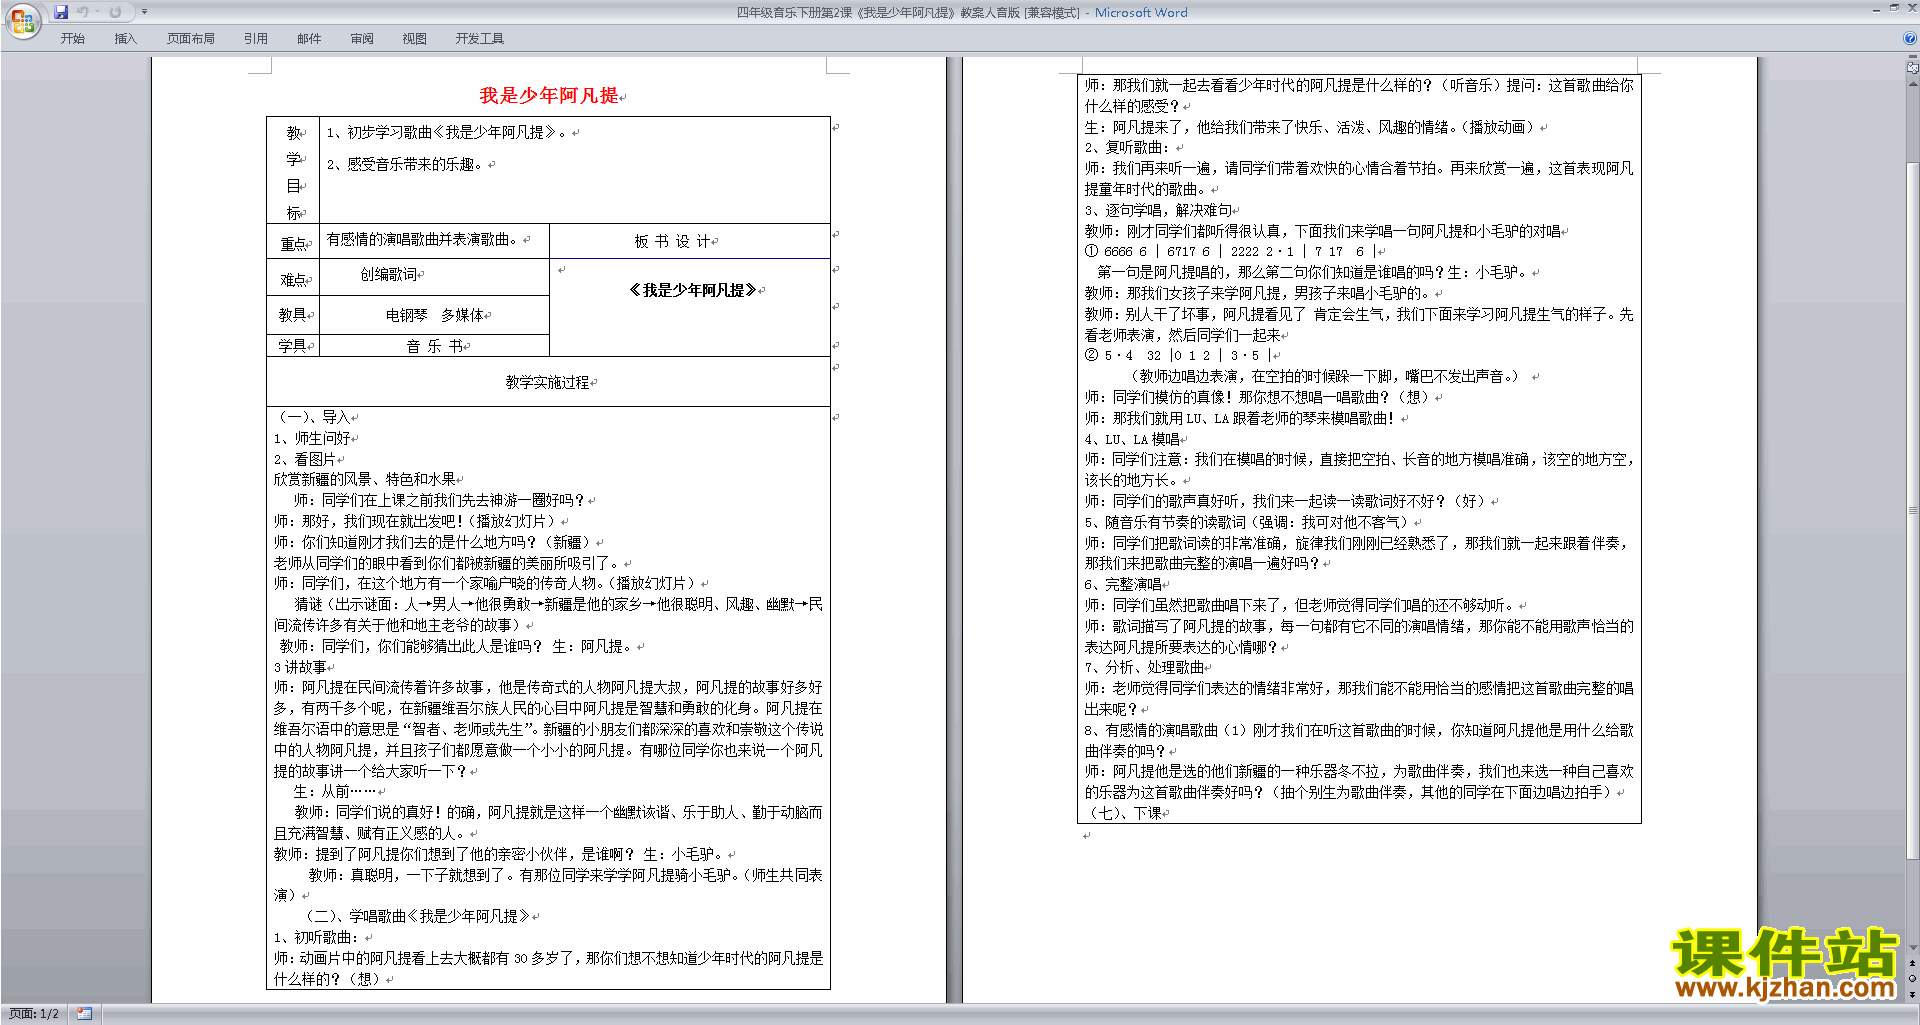1920x1025 pixels.
Task: Click the line 7、分析、处理歌曲
Action: pos(1144,667)
